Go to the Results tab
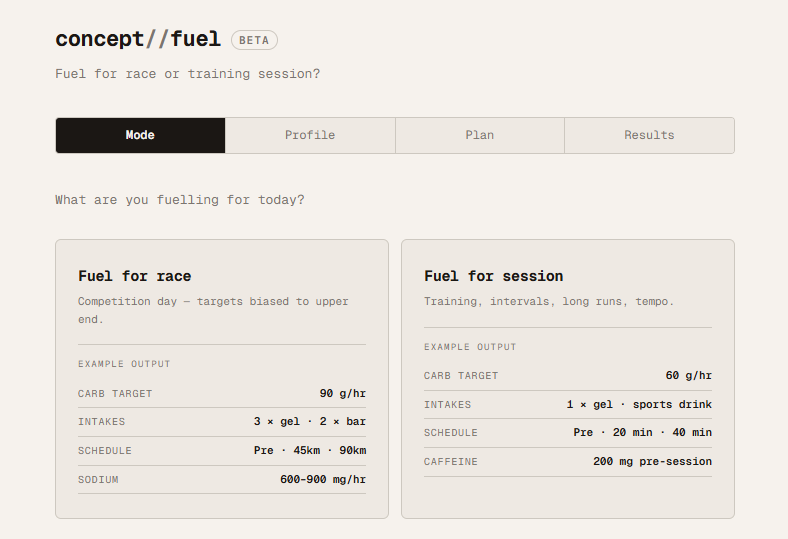Screen dimensions: 788x539 point(649,135)
